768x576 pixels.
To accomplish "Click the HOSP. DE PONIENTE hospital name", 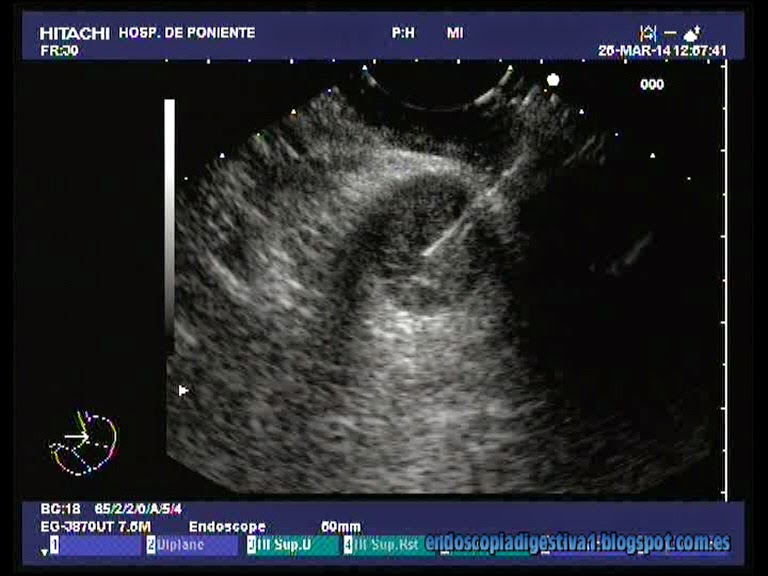I will (187, 33).
